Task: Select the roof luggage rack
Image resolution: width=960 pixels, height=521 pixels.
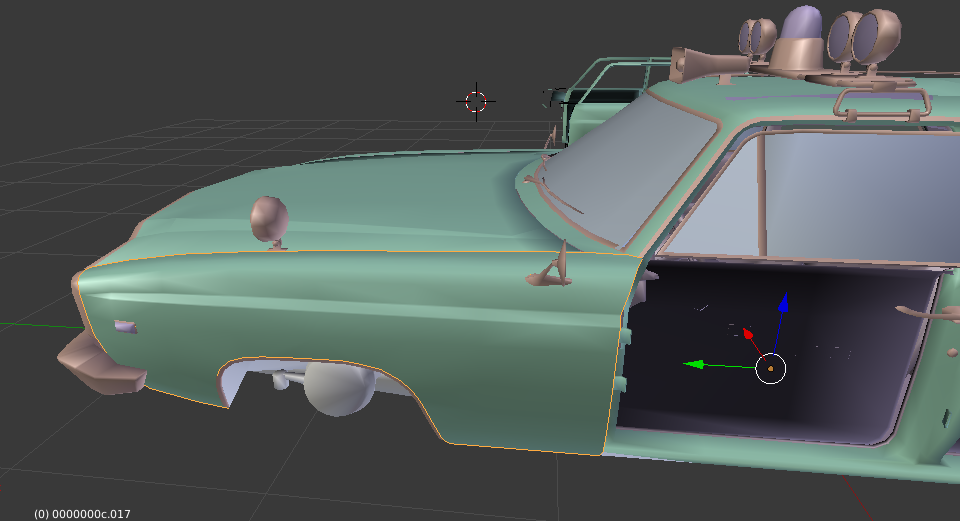Action: 882,103
